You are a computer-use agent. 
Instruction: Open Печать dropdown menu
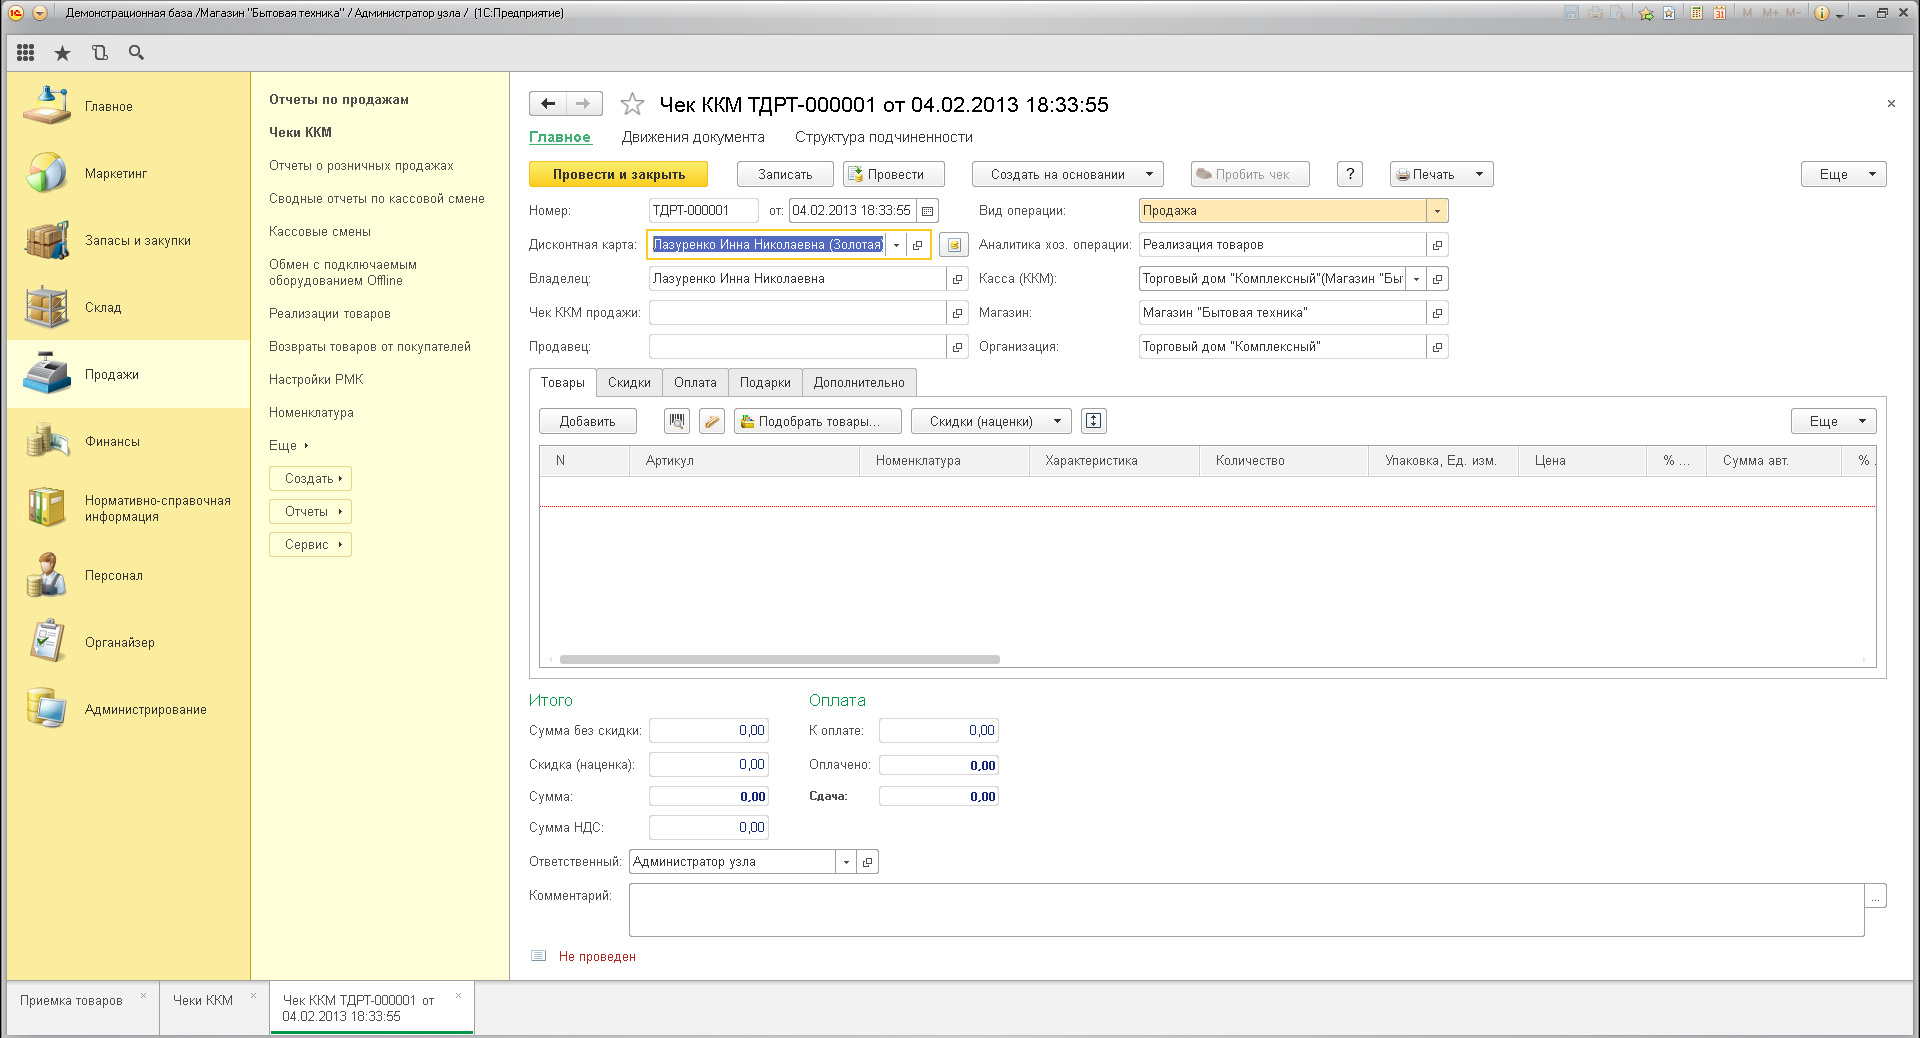coord(1442,174)
